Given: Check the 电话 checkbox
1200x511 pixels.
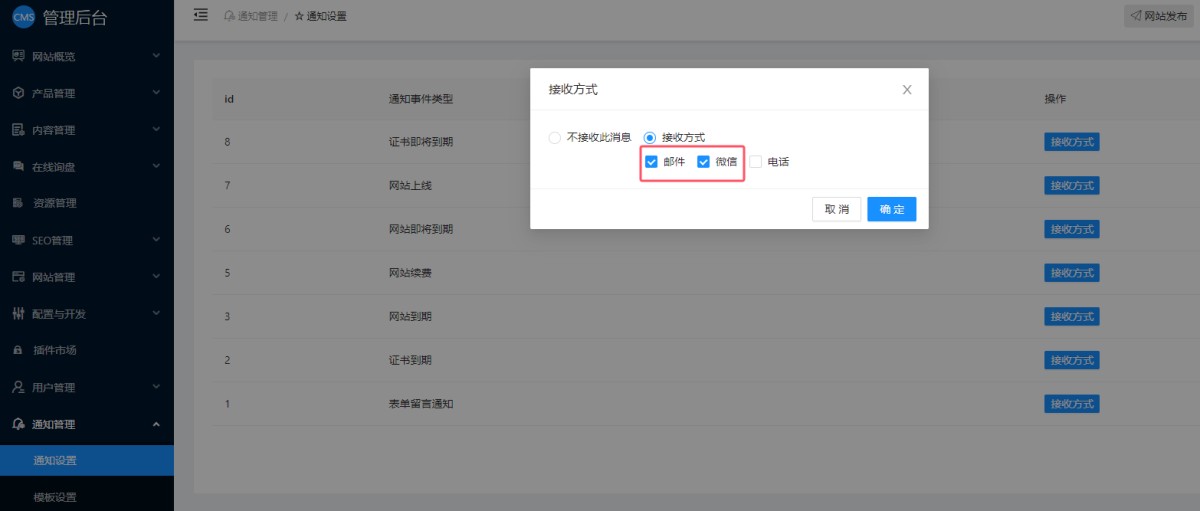Looking at the screenshot, I should tap(755, 161).
